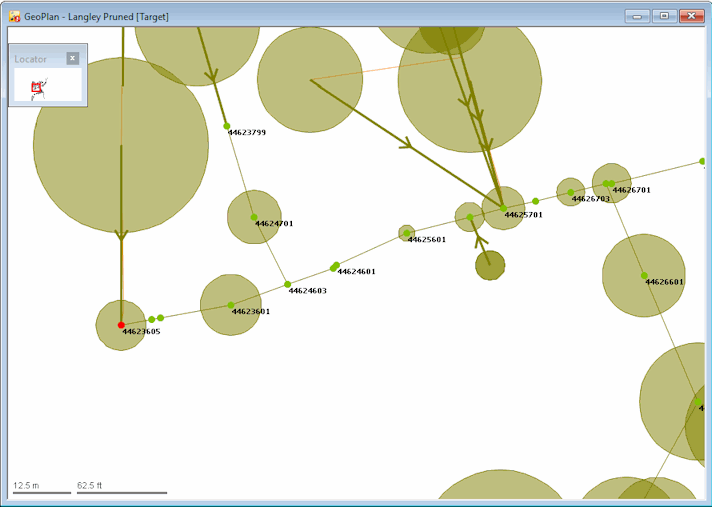Select node 44623799

227,126
